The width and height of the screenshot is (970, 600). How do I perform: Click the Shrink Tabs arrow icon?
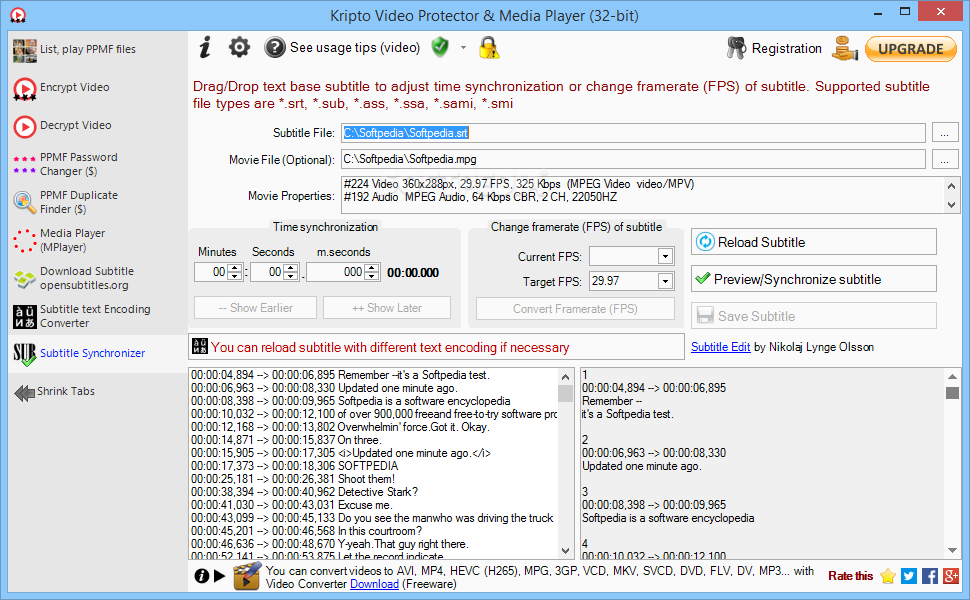point(24,392)
